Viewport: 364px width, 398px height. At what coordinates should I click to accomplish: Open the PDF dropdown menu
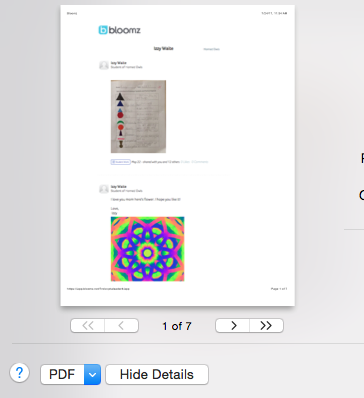pos(92,375)
